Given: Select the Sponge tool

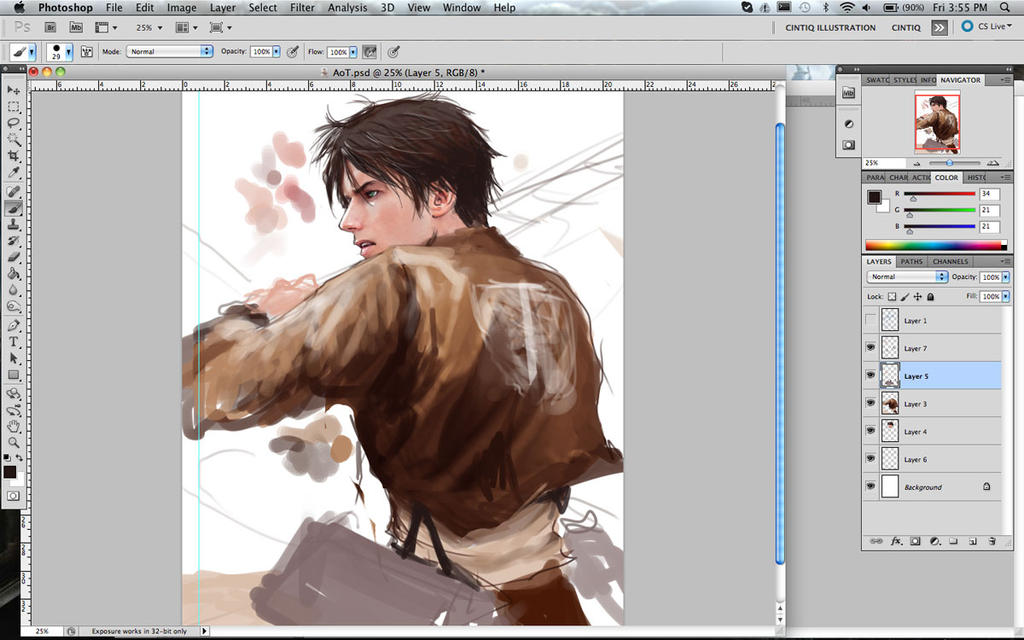Looking at the screenshot, I should 13,306.
